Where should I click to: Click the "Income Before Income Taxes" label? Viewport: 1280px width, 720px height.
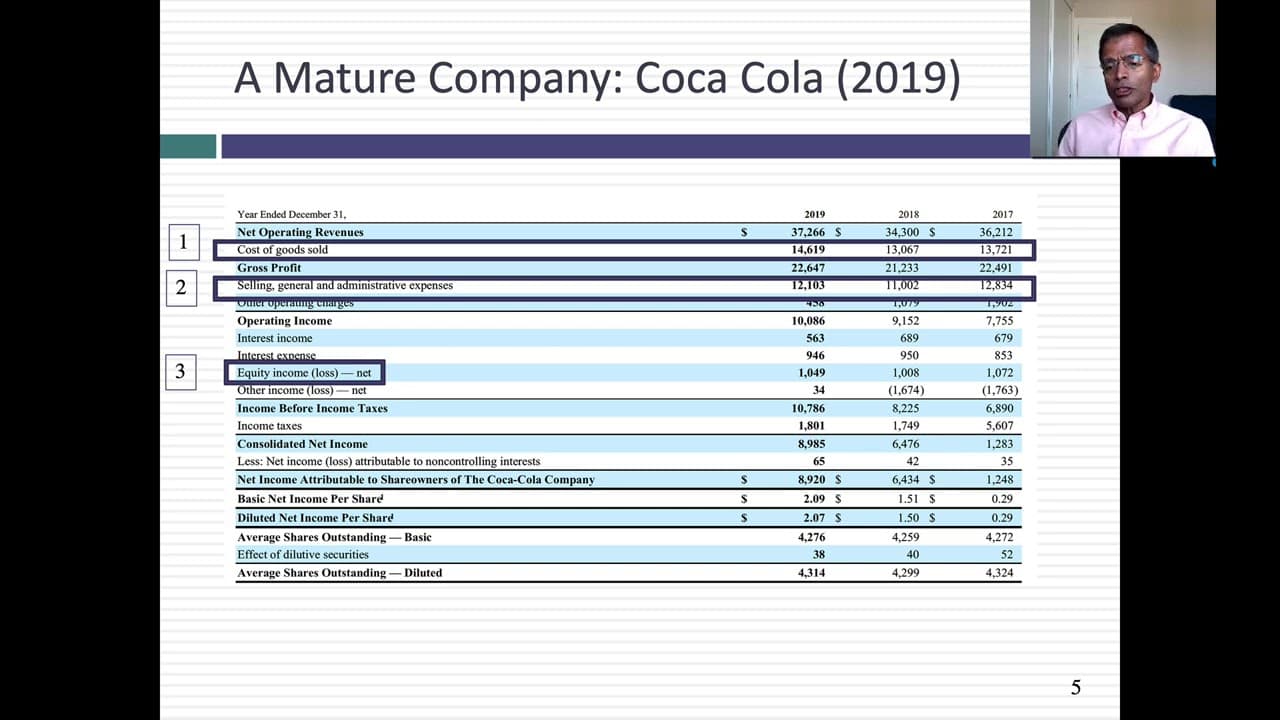tap(312, 408)
